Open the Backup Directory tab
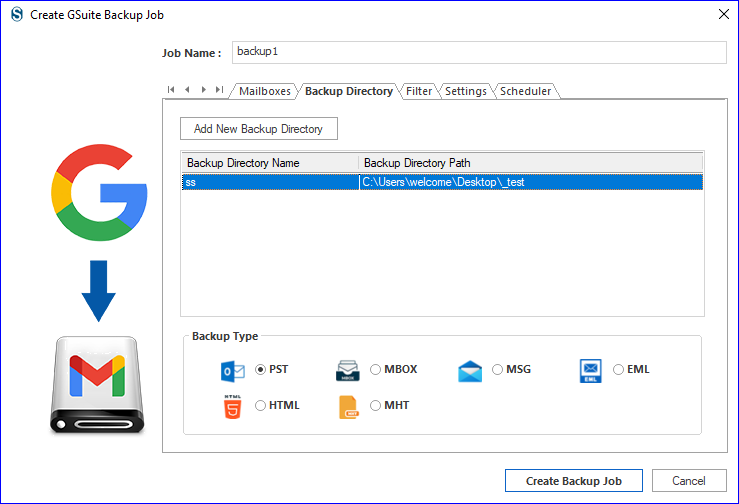The image size is (739, 504). tap(349, 91)
